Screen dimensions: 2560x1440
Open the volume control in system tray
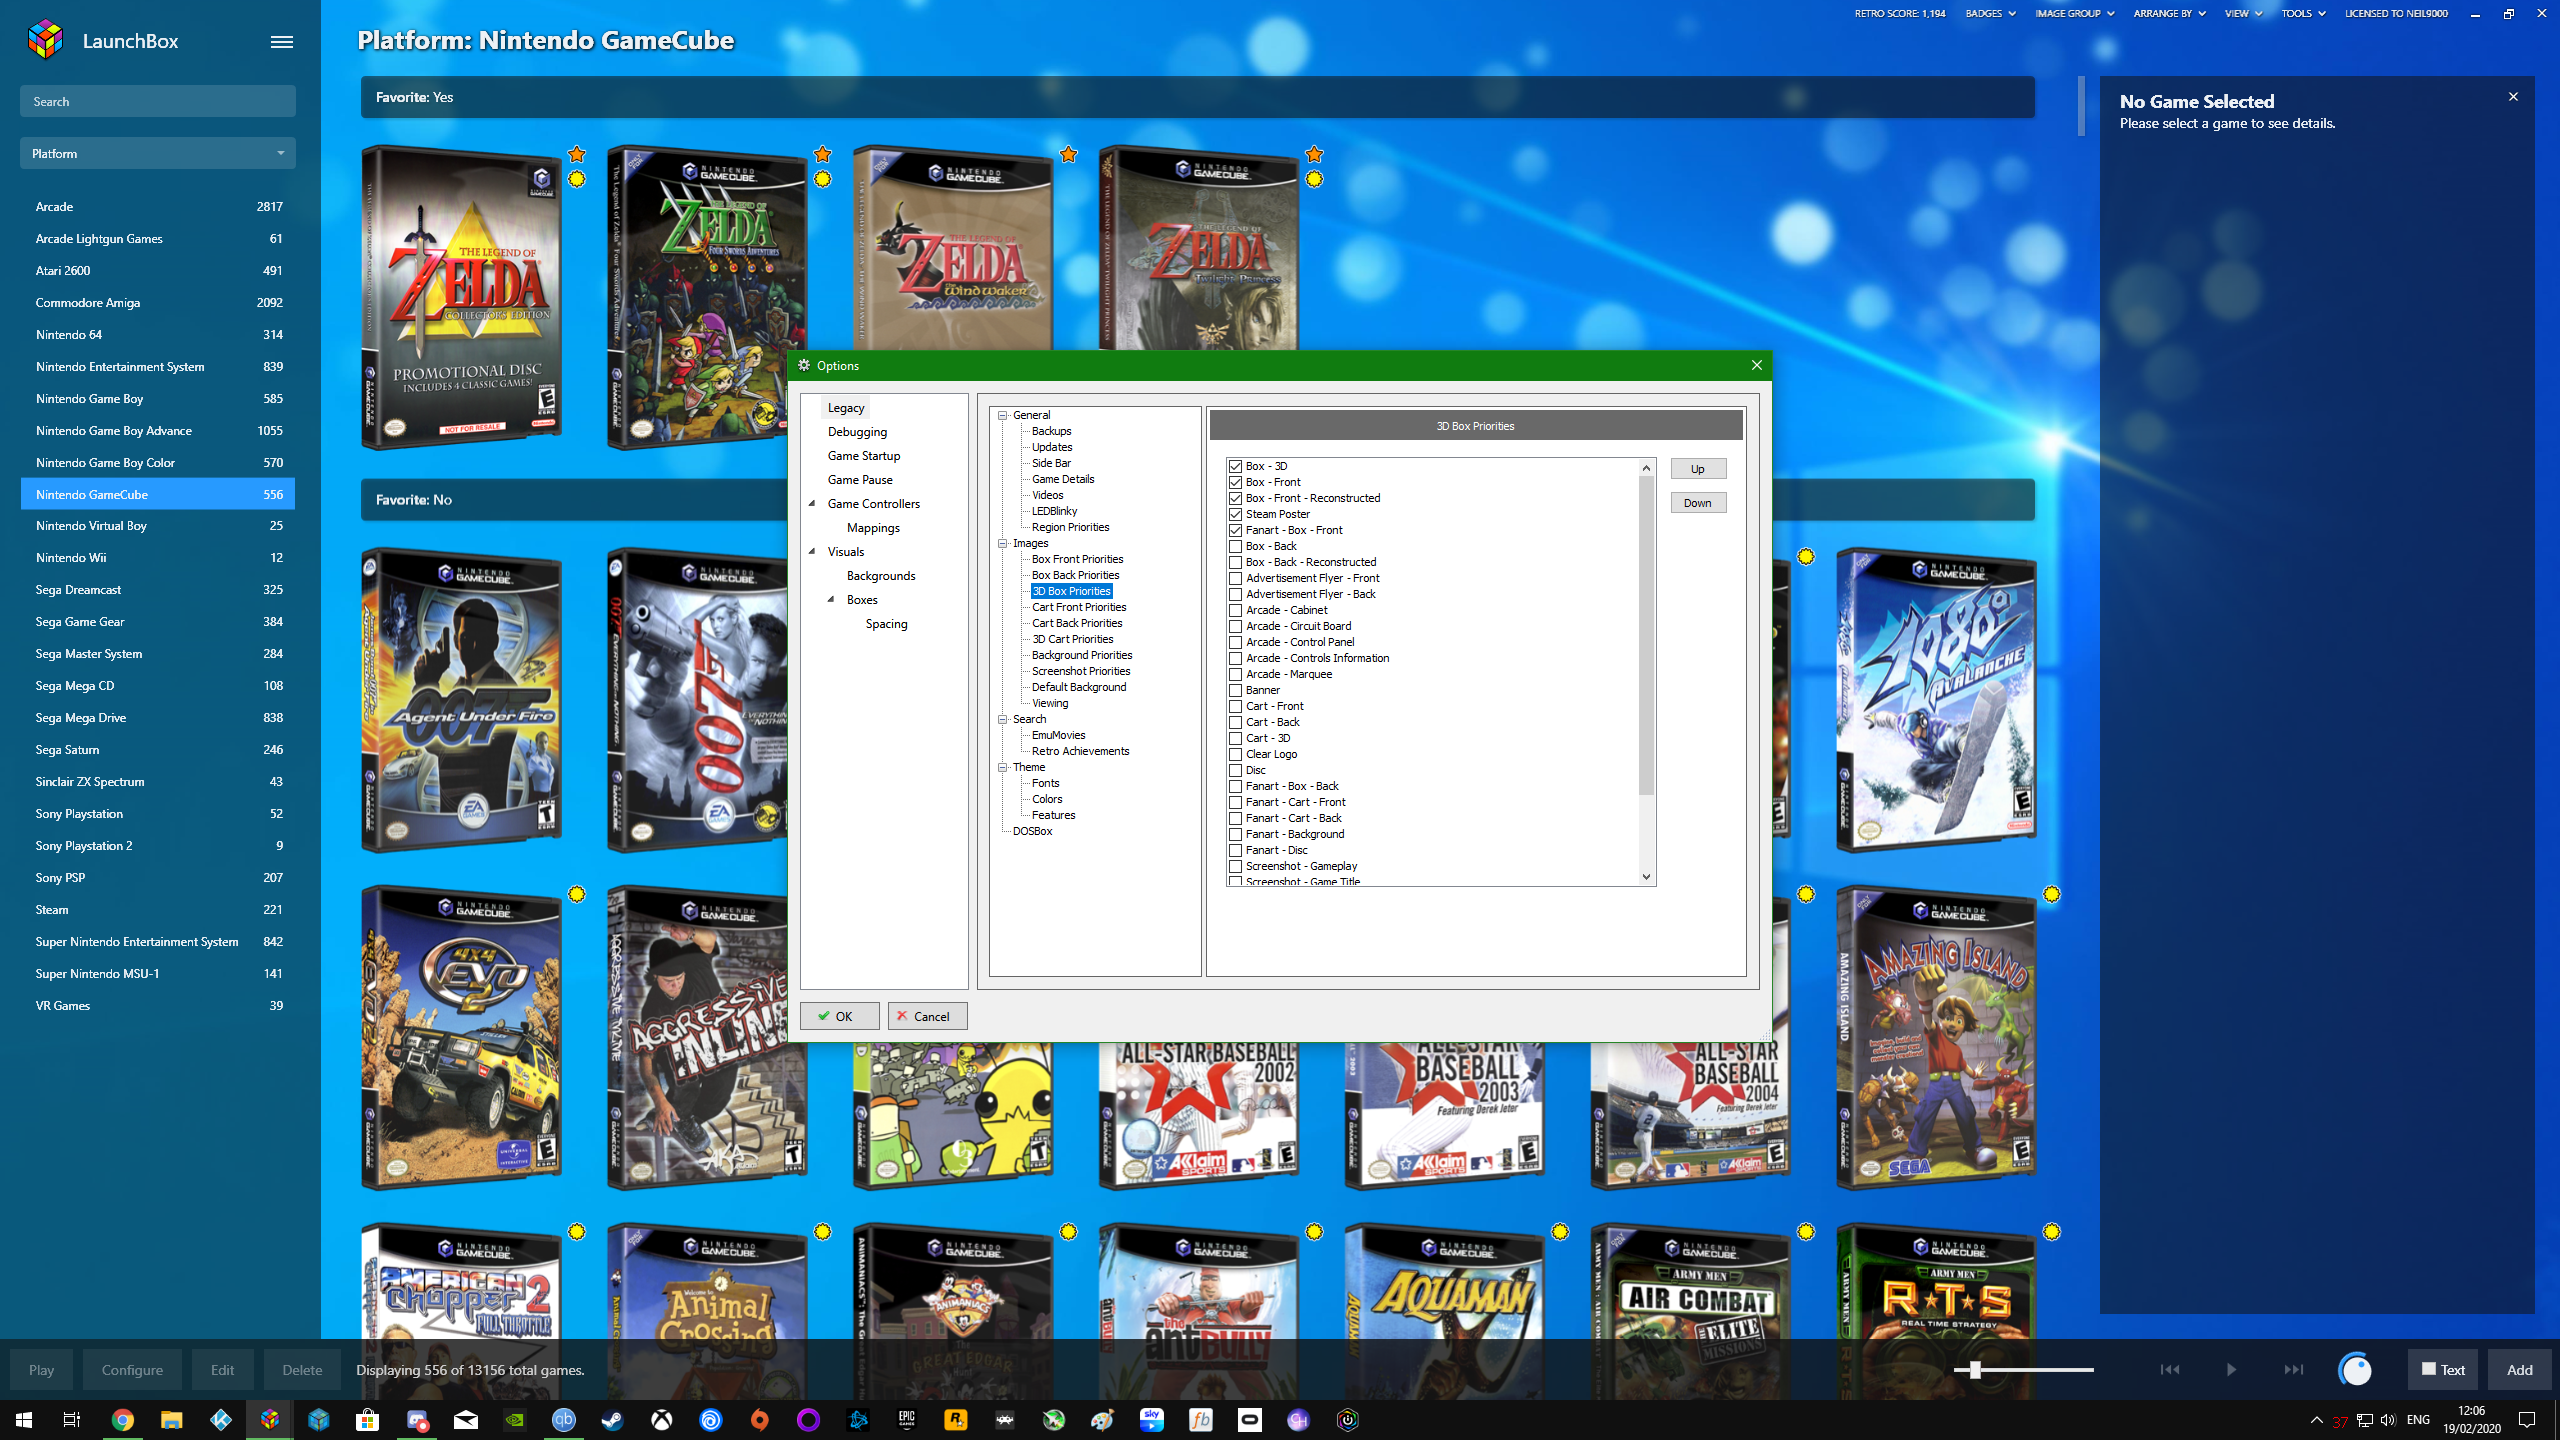point(2388,1420)
